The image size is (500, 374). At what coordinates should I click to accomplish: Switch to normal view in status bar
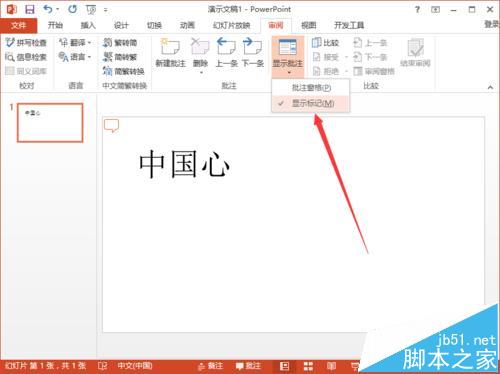point(284,366)
